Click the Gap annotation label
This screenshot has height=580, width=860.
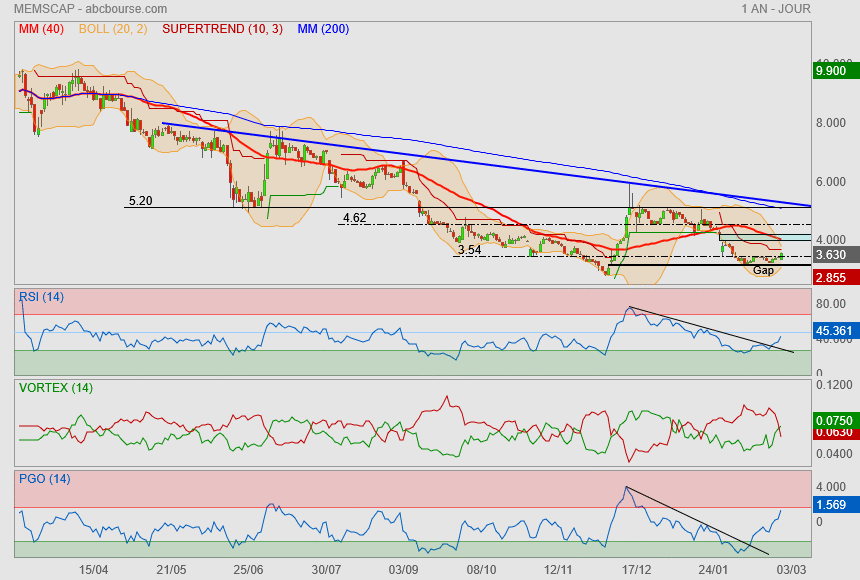pyautogui.click(x=763, y=270)
